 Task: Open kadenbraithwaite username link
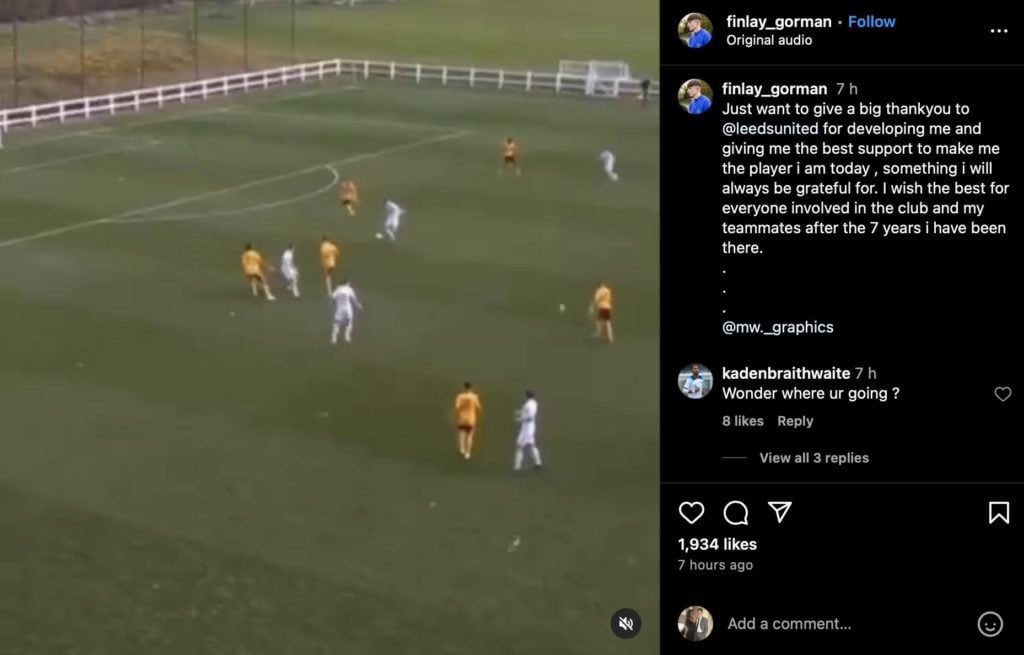tap(786, 373)
